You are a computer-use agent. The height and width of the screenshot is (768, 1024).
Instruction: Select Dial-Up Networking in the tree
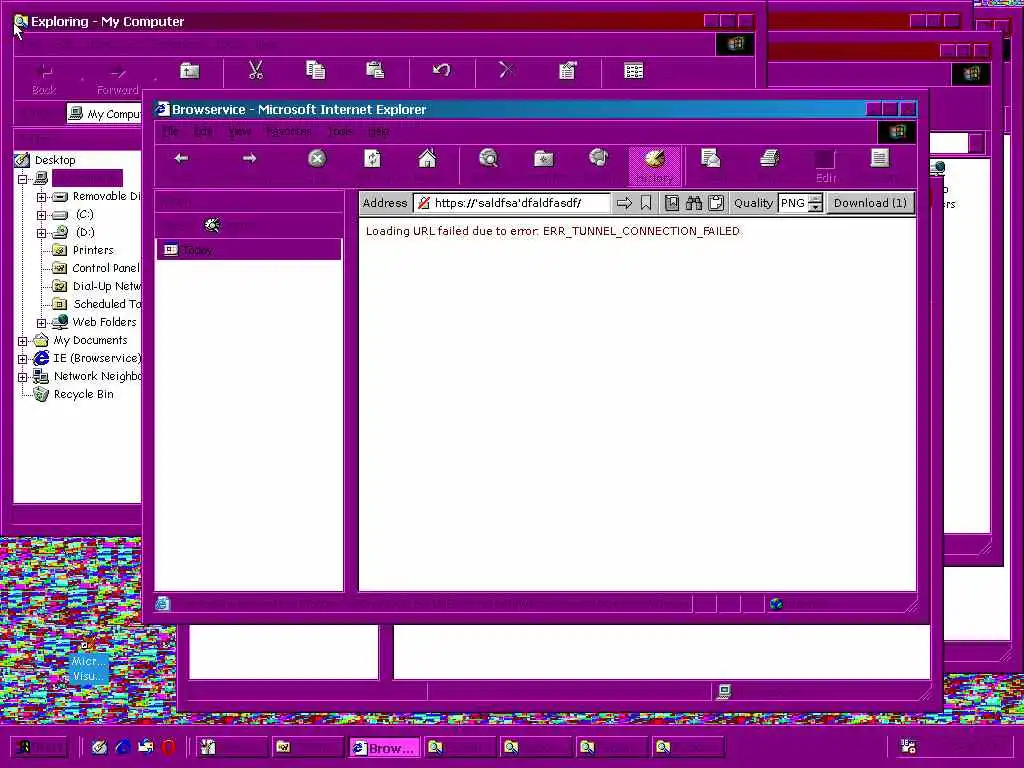tap(106, 286)
